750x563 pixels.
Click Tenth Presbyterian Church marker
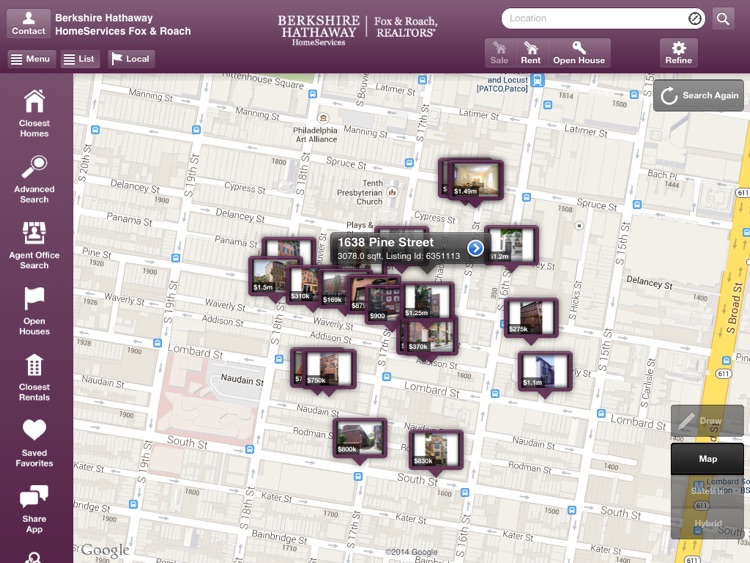392,192
